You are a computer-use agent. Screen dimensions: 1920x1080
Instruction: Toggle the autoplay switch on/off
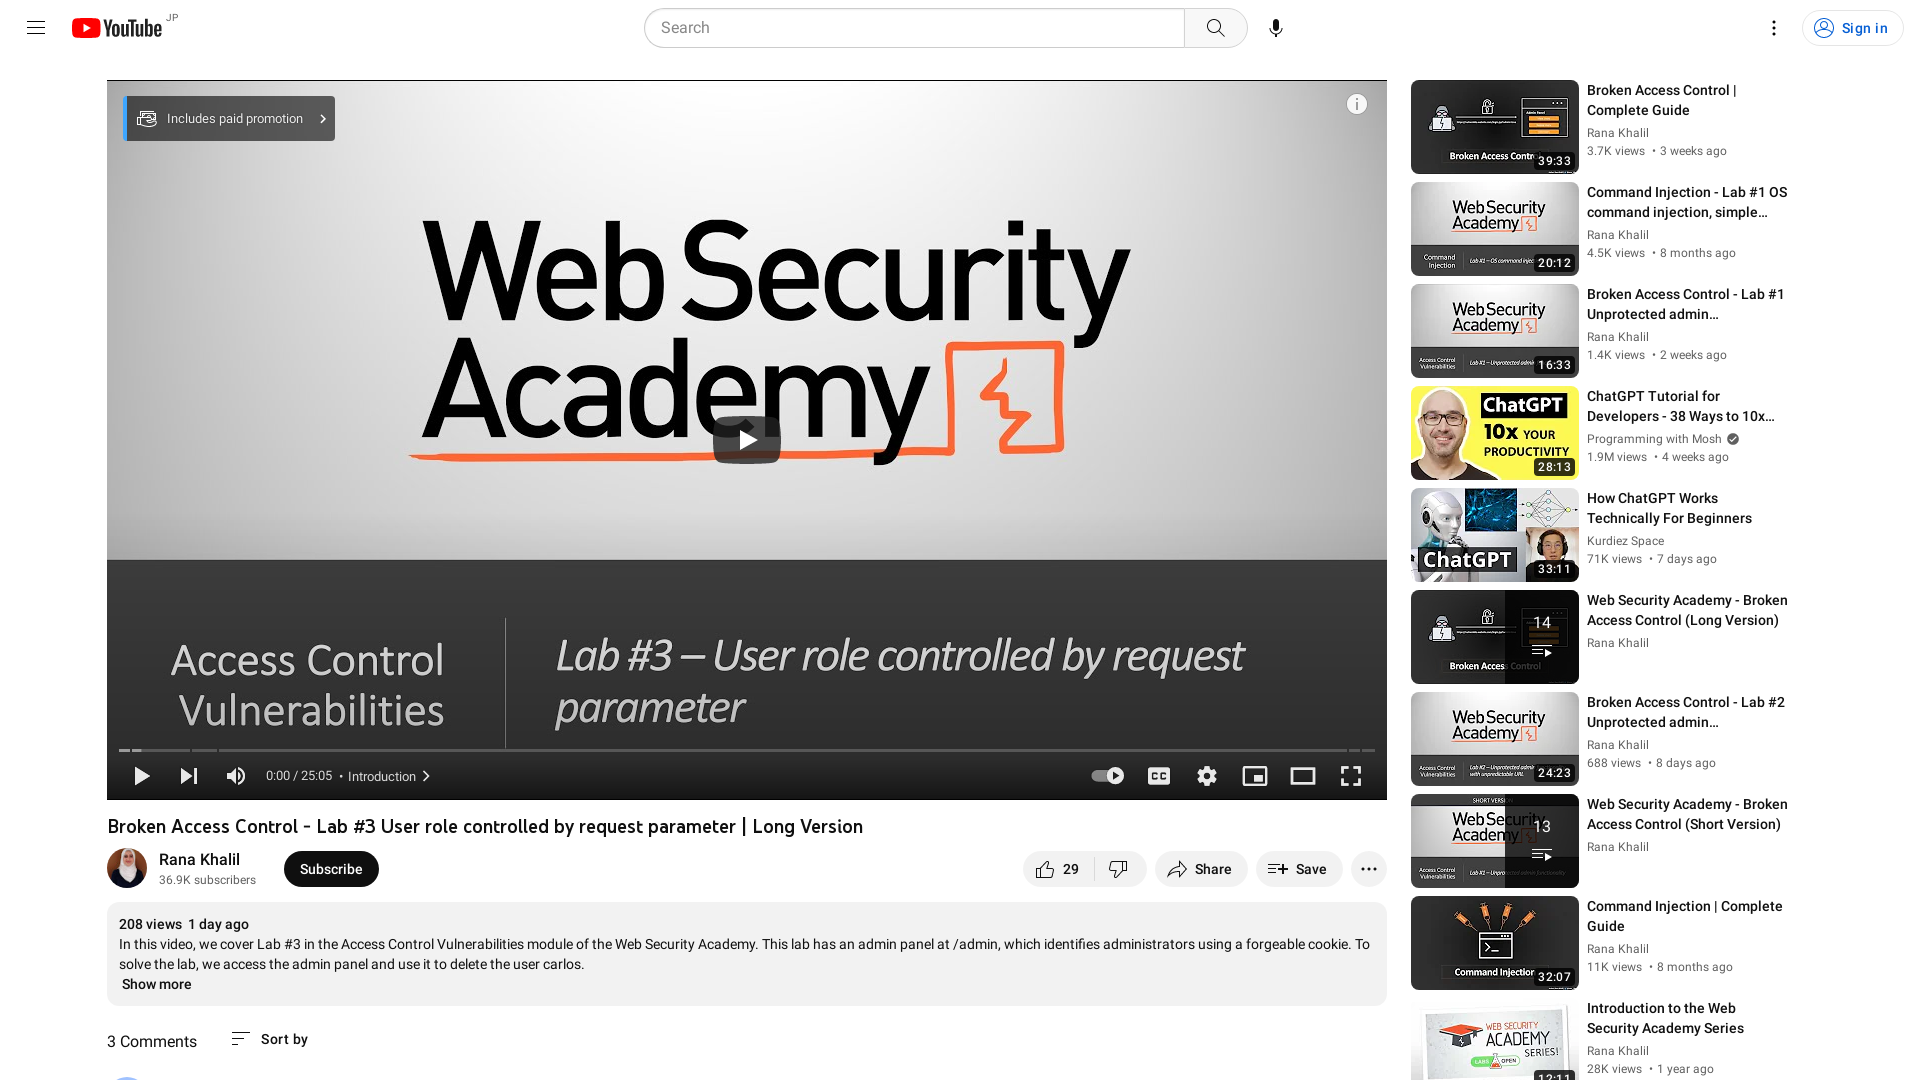pos(1106,775)
